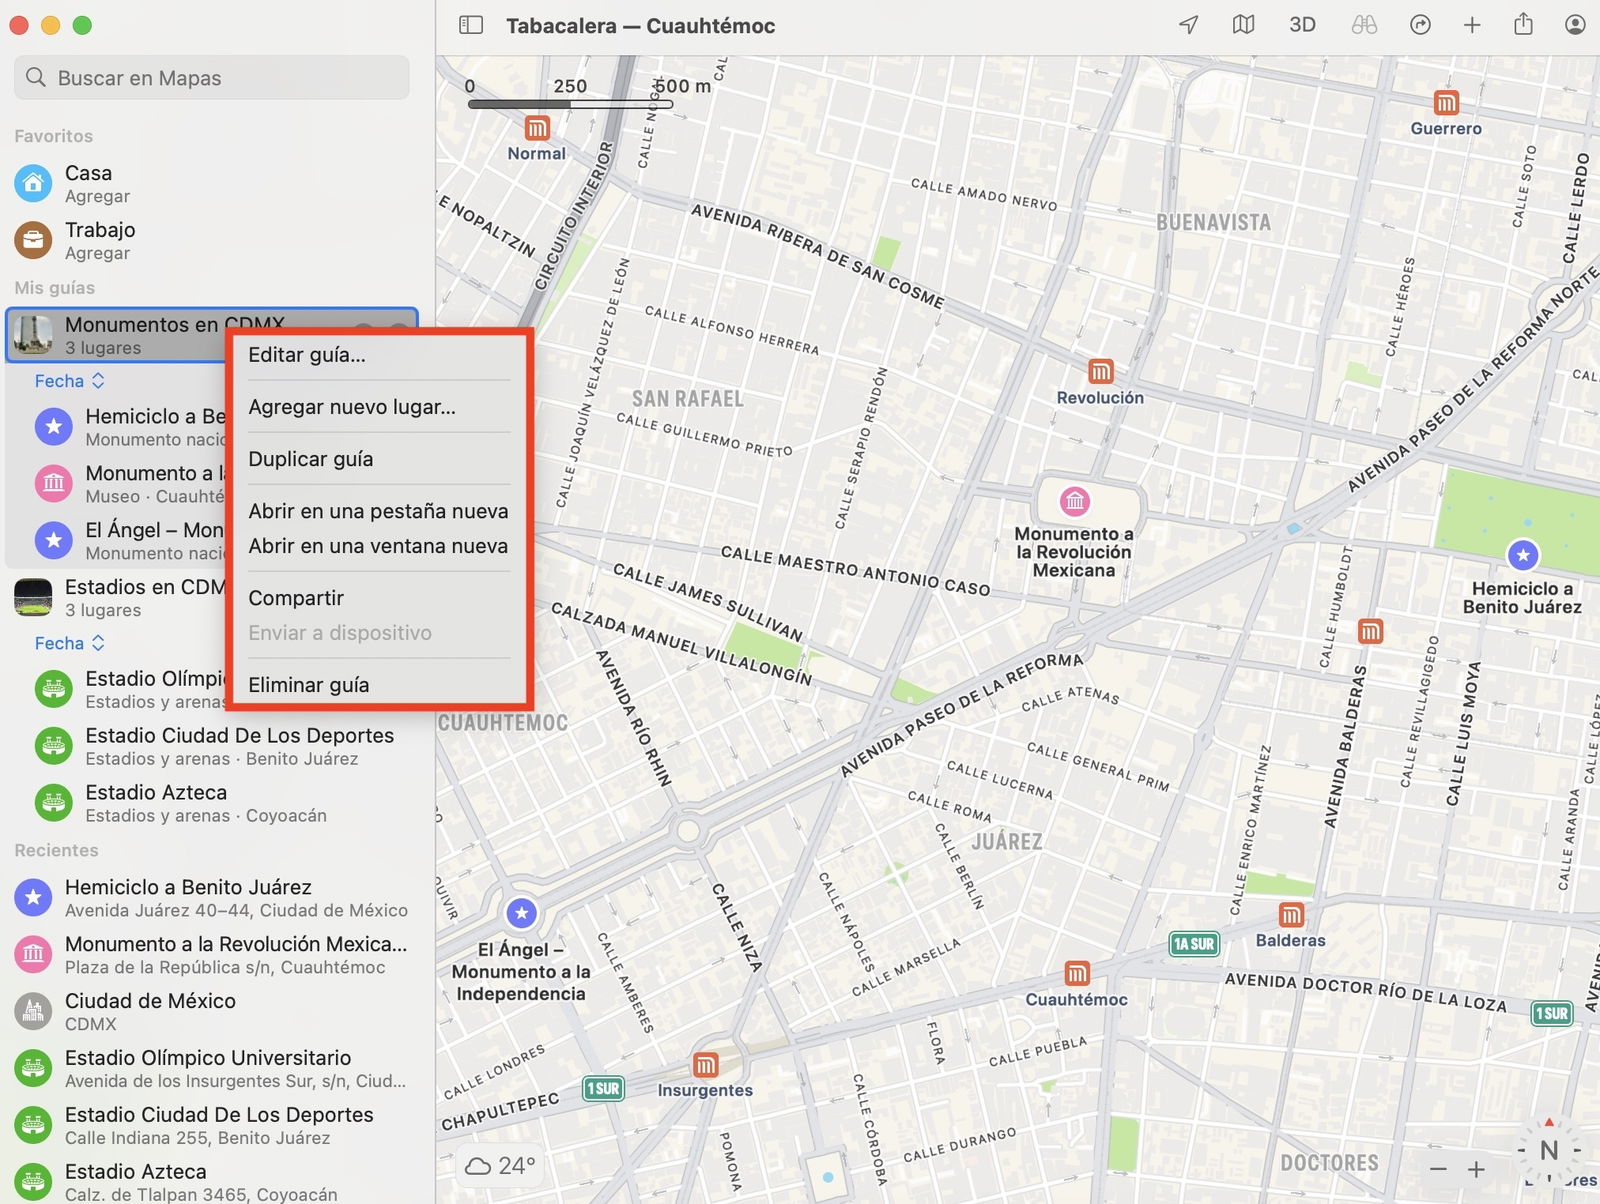
Task: Click Insurgentes metro station icon on map
Action: click(705, 1065)
